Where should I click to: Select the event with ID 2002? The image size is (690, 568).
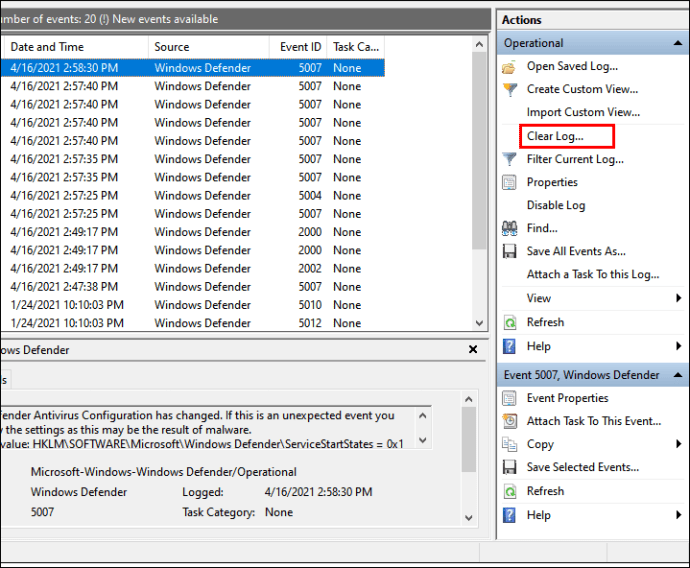pos(193,268)
